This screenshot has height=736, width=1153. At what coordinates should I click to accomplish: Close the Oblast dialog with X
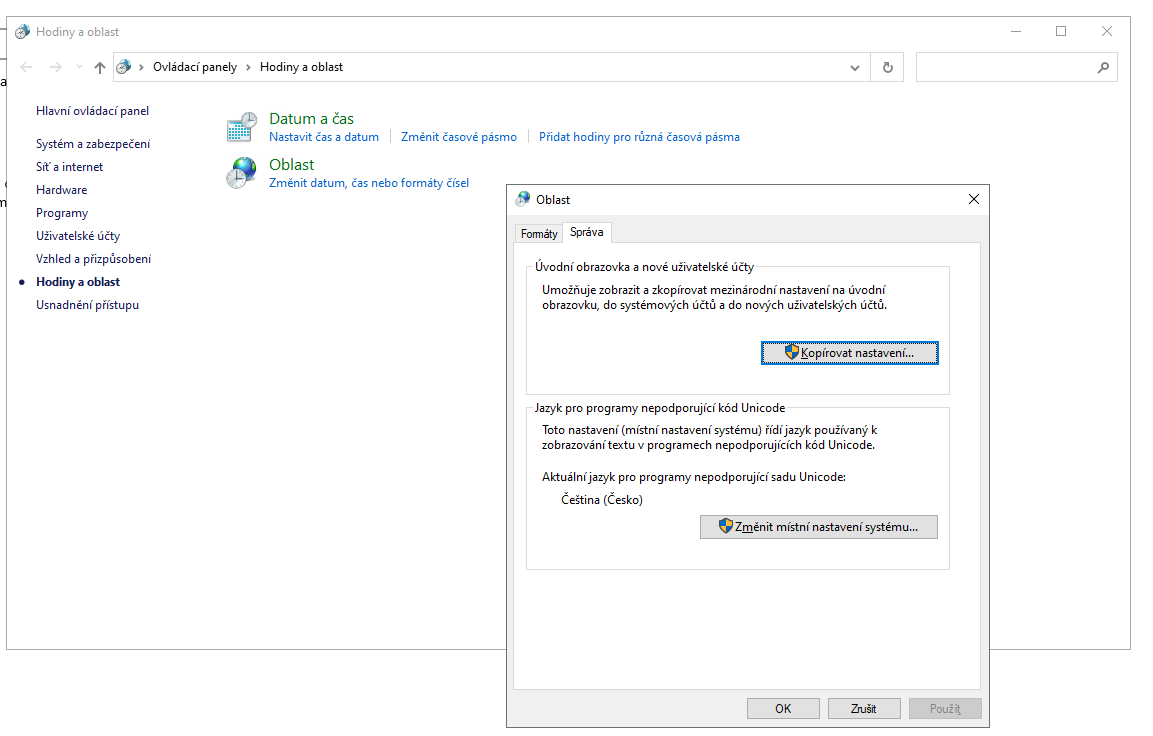974,199
